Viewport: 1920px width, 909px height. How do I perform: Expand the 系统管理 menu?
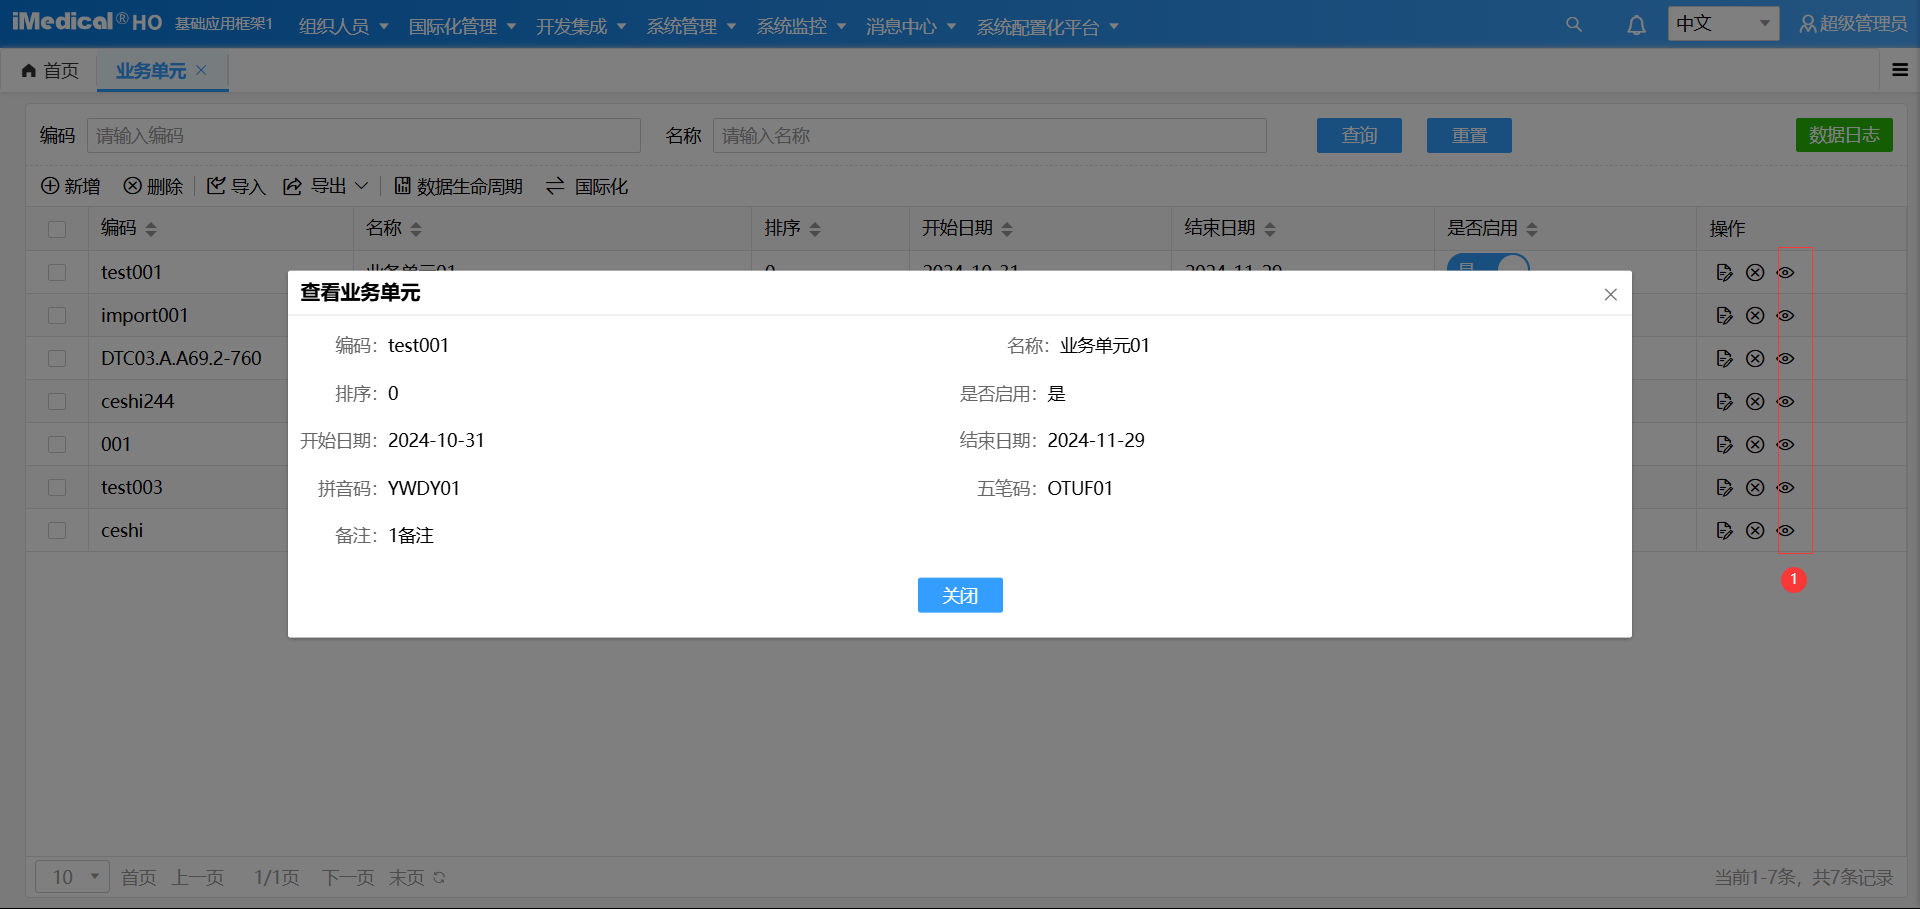(691, 26)
